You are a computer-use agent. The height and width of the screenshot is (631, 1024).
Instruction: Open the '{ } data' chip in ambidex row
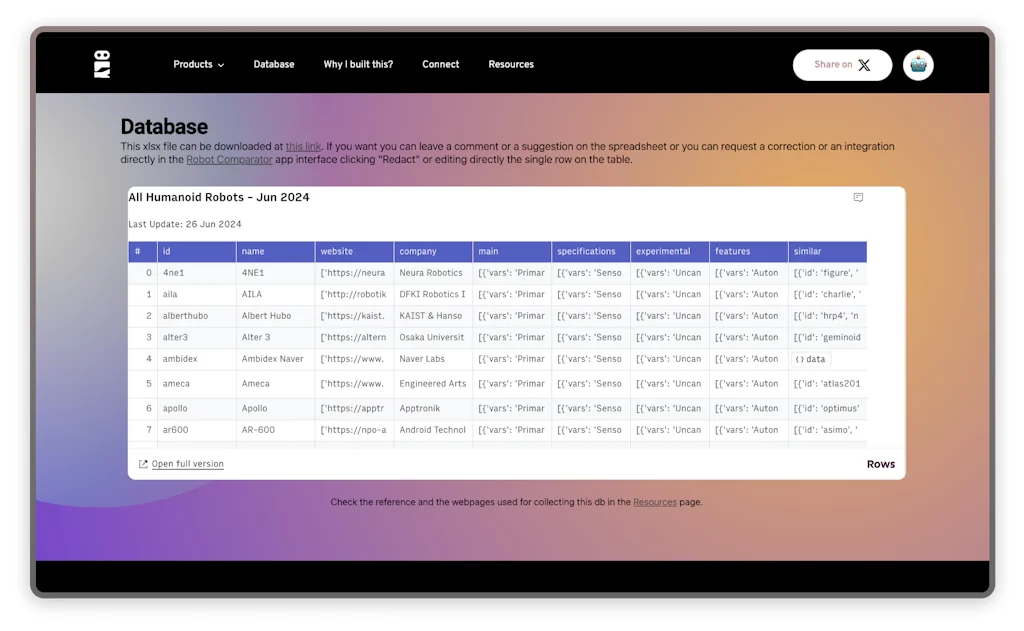tap(810, 359)
